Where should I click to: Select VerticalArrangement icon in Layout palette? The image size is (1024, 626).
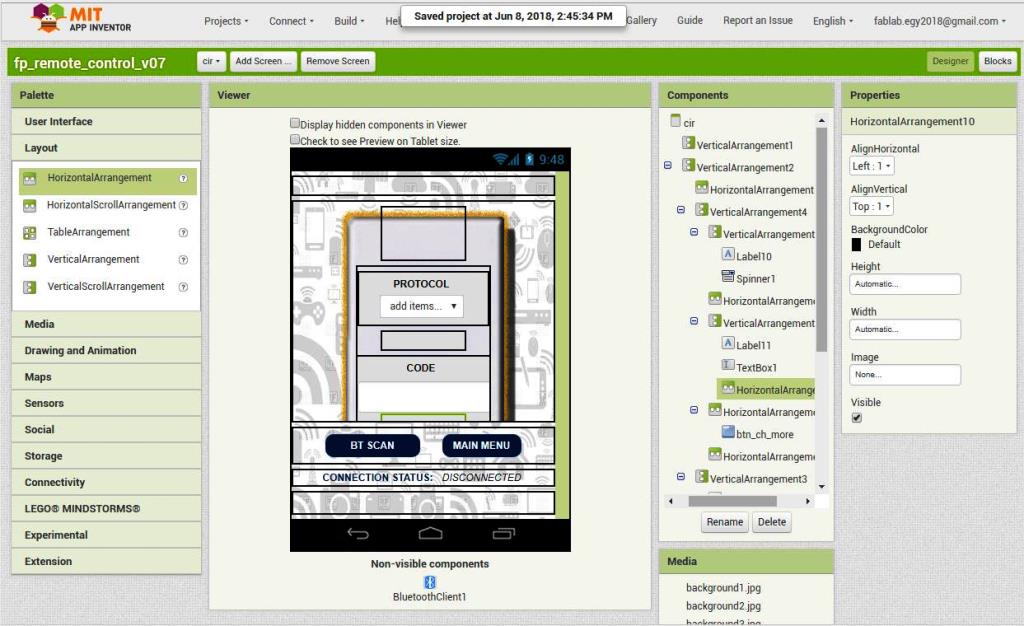pos(29,260)
